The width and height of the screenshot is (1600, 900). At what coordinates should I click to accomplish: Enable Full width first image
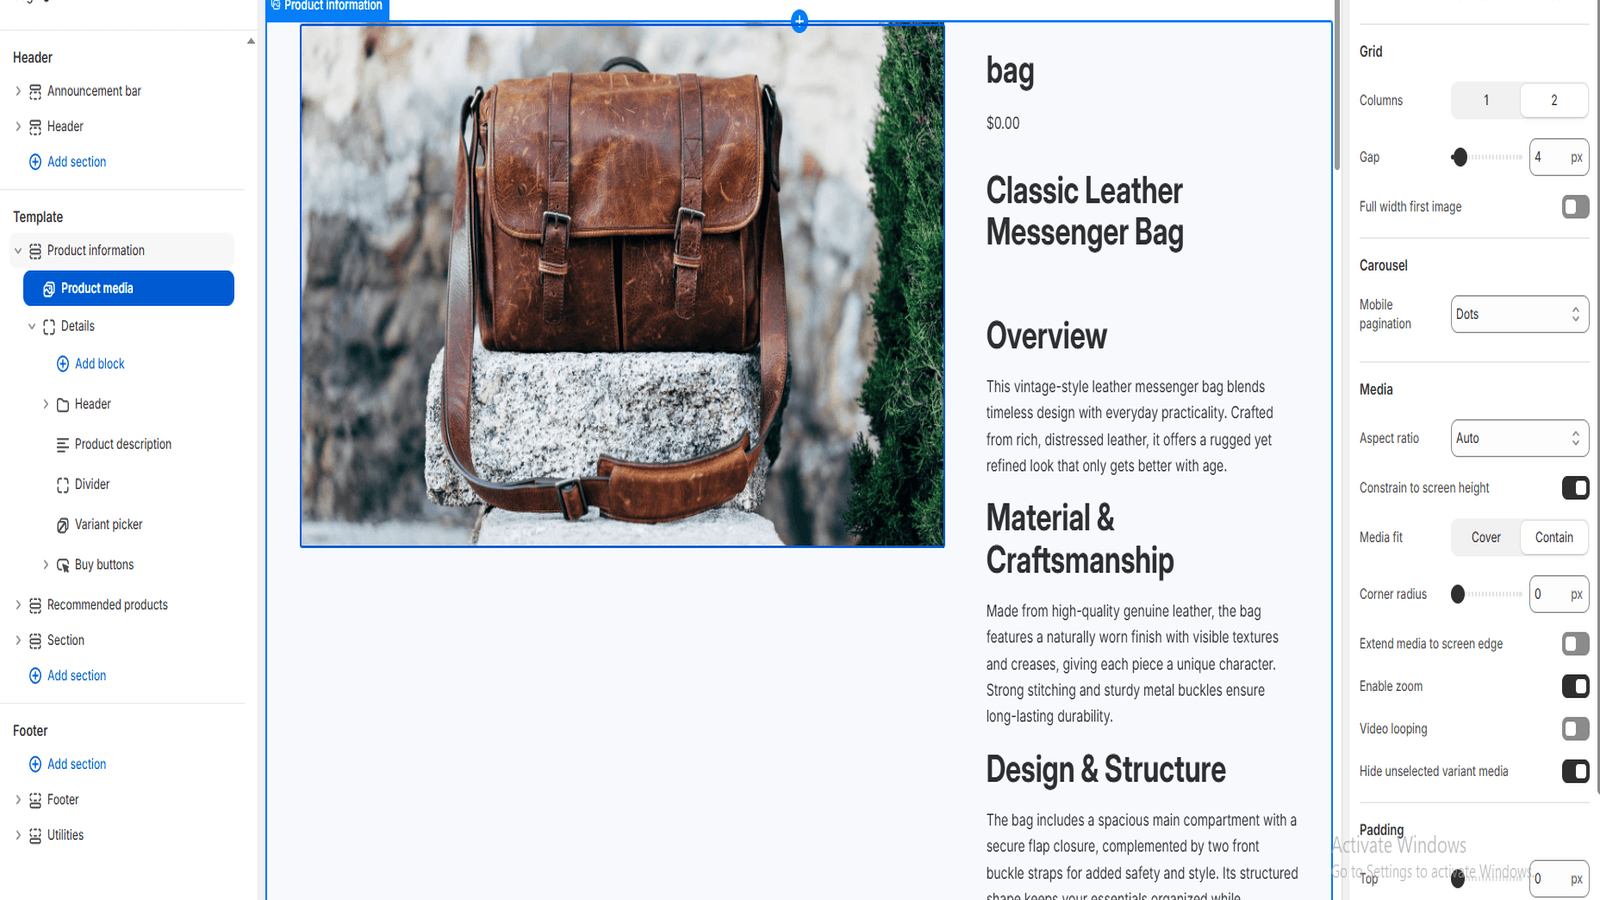(1575, 207)
